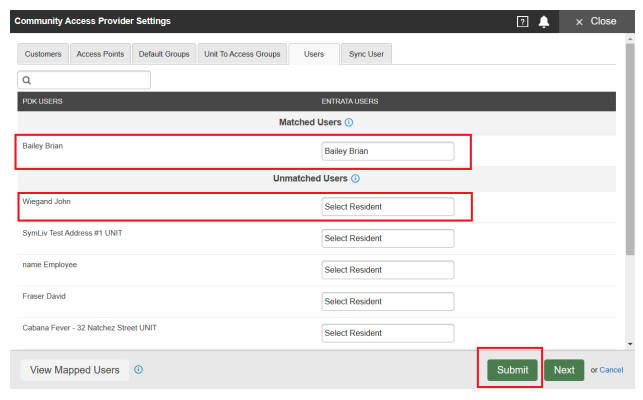Select the Users tab
The image size is (643, 400).
point(314,54)
